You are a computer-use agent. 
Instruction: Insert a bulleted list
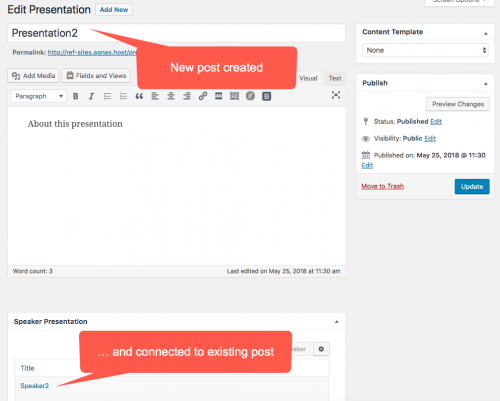pyautogui.click(x=107, y=96)
